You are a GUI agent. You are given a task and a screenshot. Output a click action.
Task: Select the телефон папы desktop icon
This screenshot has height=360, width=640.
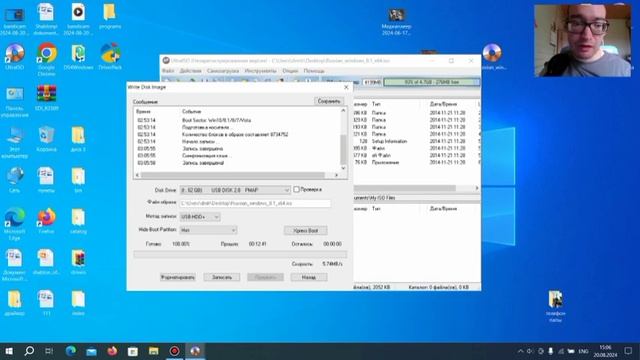[555, 306]
